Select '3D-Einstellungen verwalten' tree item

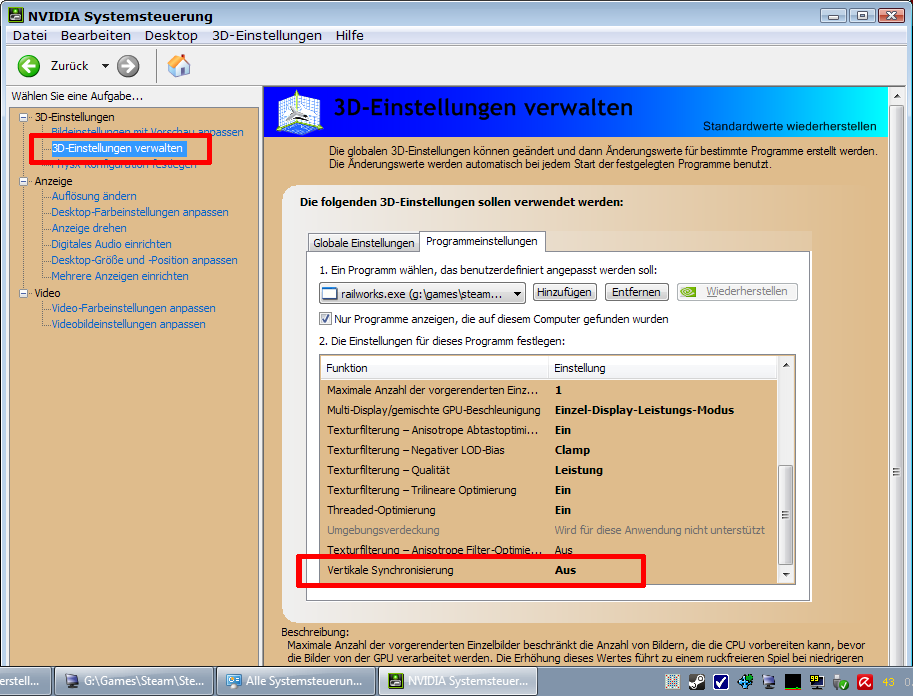click(x=119, y=149)
